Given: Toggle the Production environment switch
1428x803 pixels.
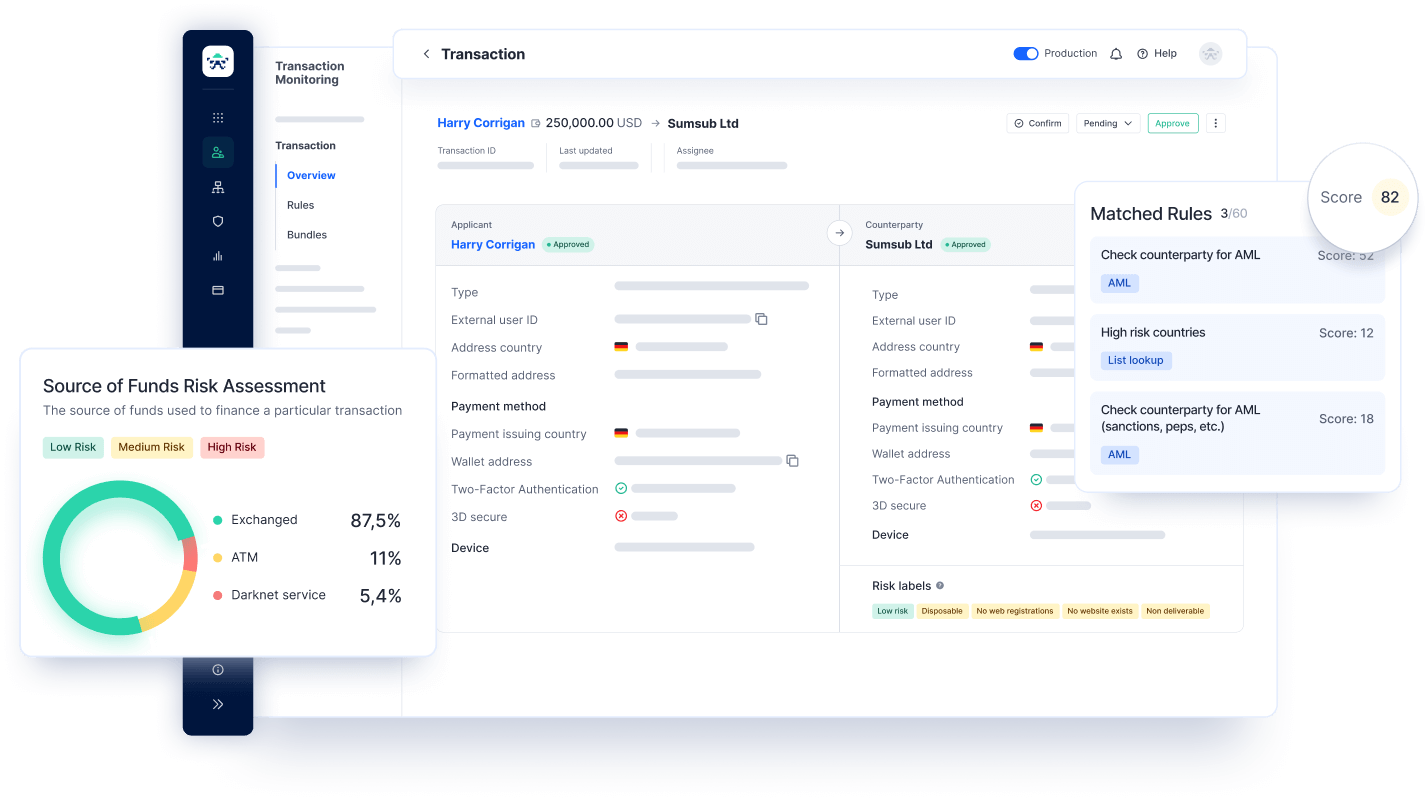Looking at the screenshot, I should (1025, 54).
